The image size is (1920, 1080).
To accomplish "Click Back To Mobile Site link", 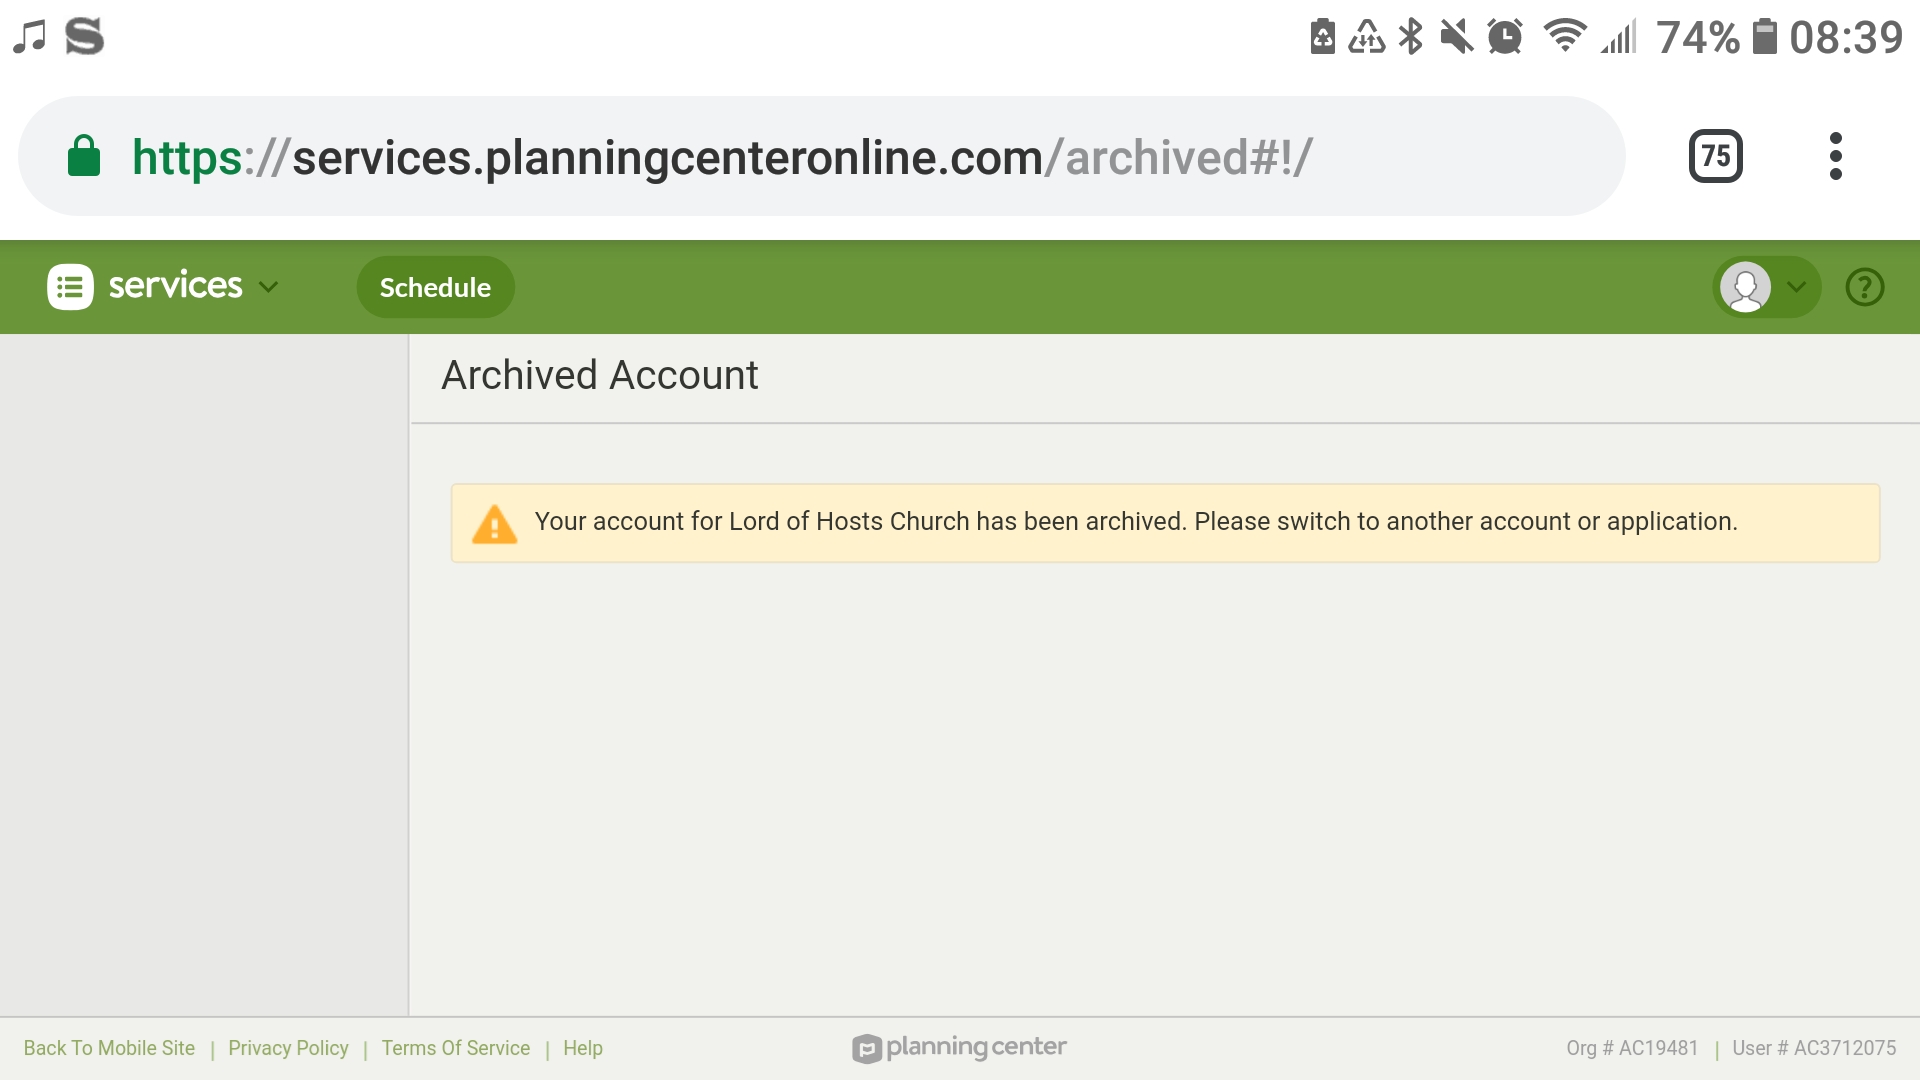I will (109, 1048).
